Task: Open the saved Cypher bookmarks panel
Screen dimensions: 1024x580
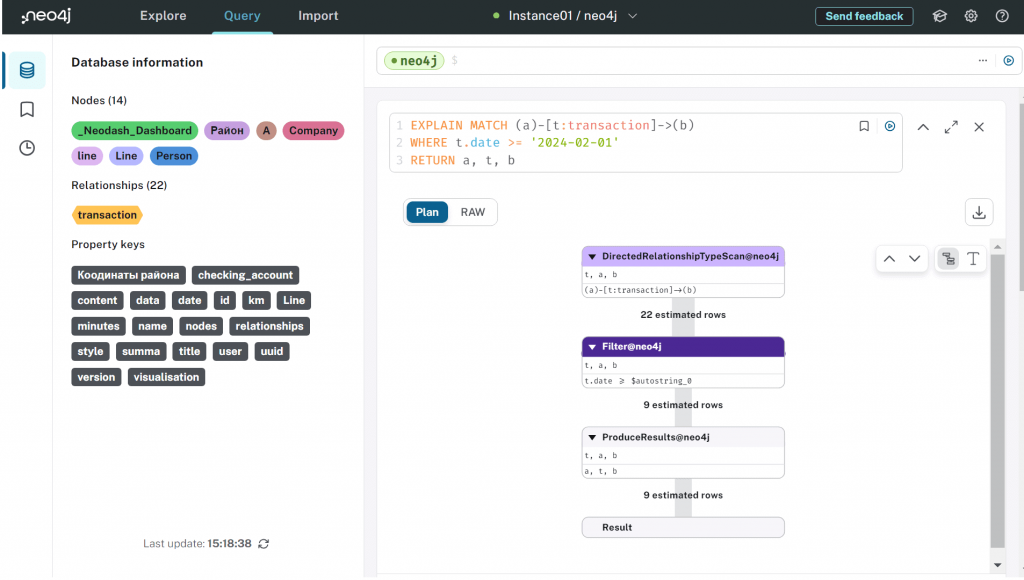Action: point(27,109)
